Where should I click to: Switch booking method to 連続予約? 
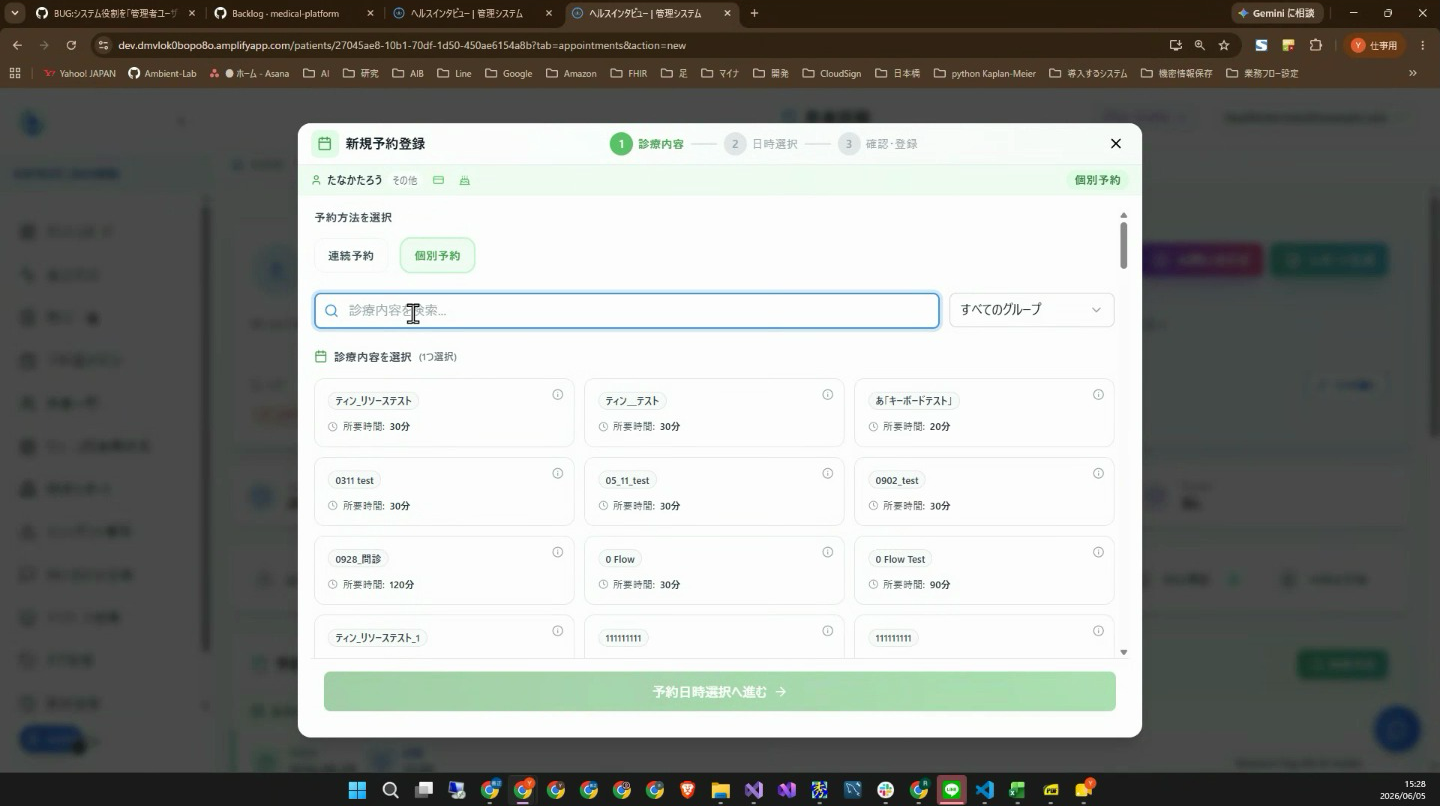tap(351, 256)
